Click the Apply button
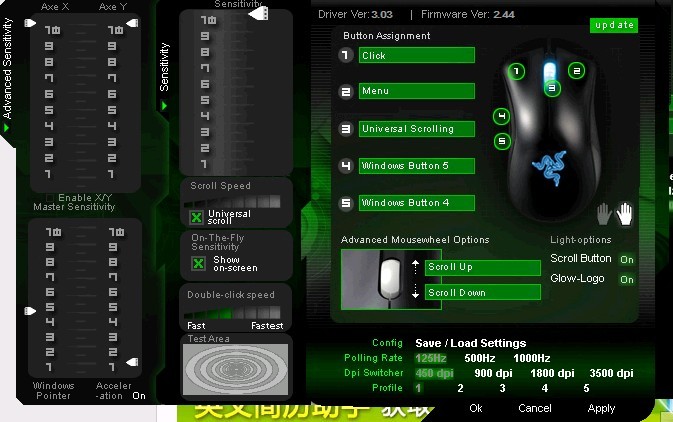The image size is (673, 422). [x=601, y=408]
